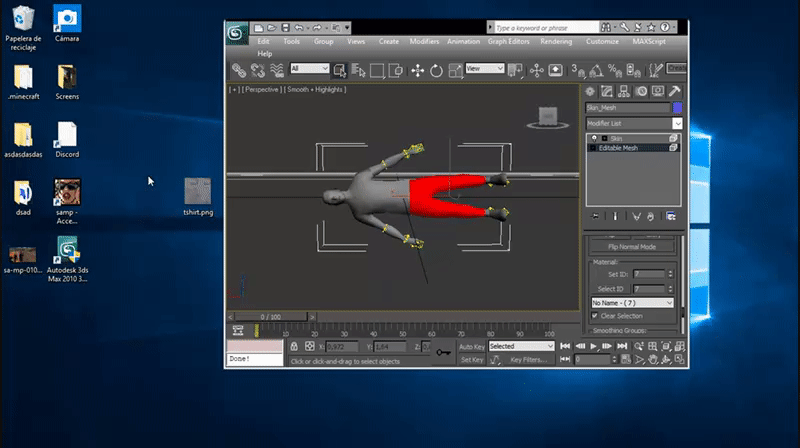Open the selection filter All dropdown

pos(310,69)
